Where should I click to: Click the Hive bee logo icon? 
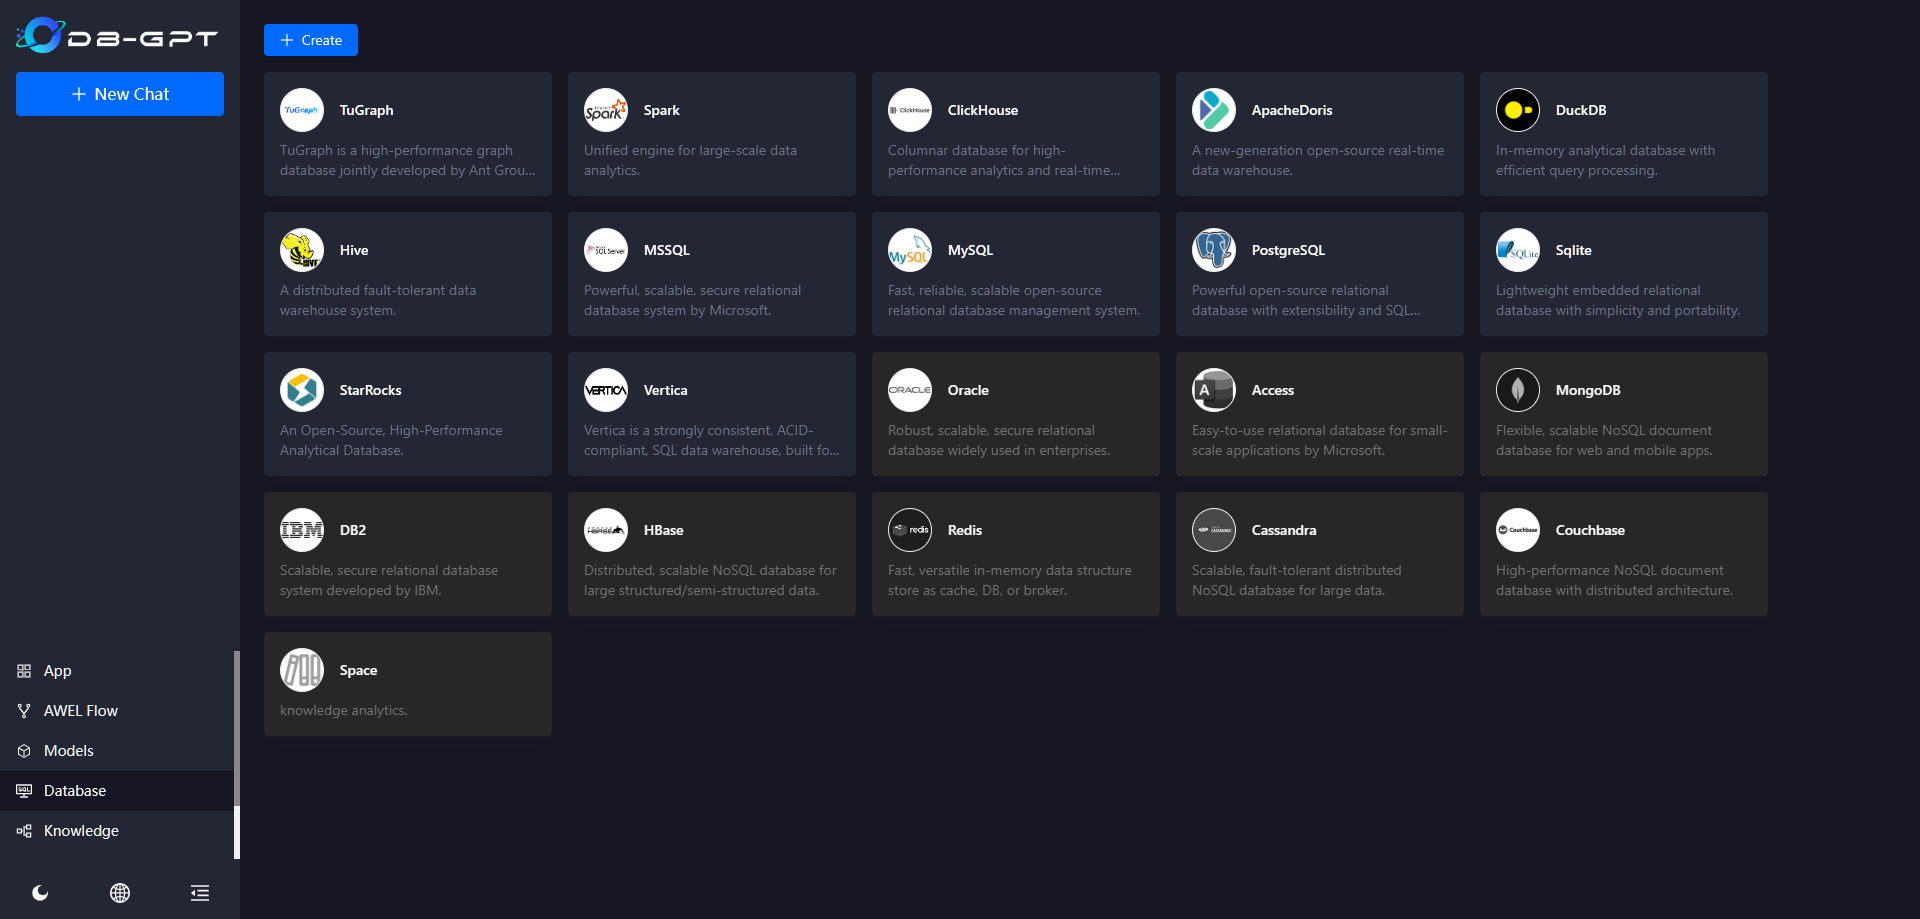pyautogui.click(x=302, y=250)
